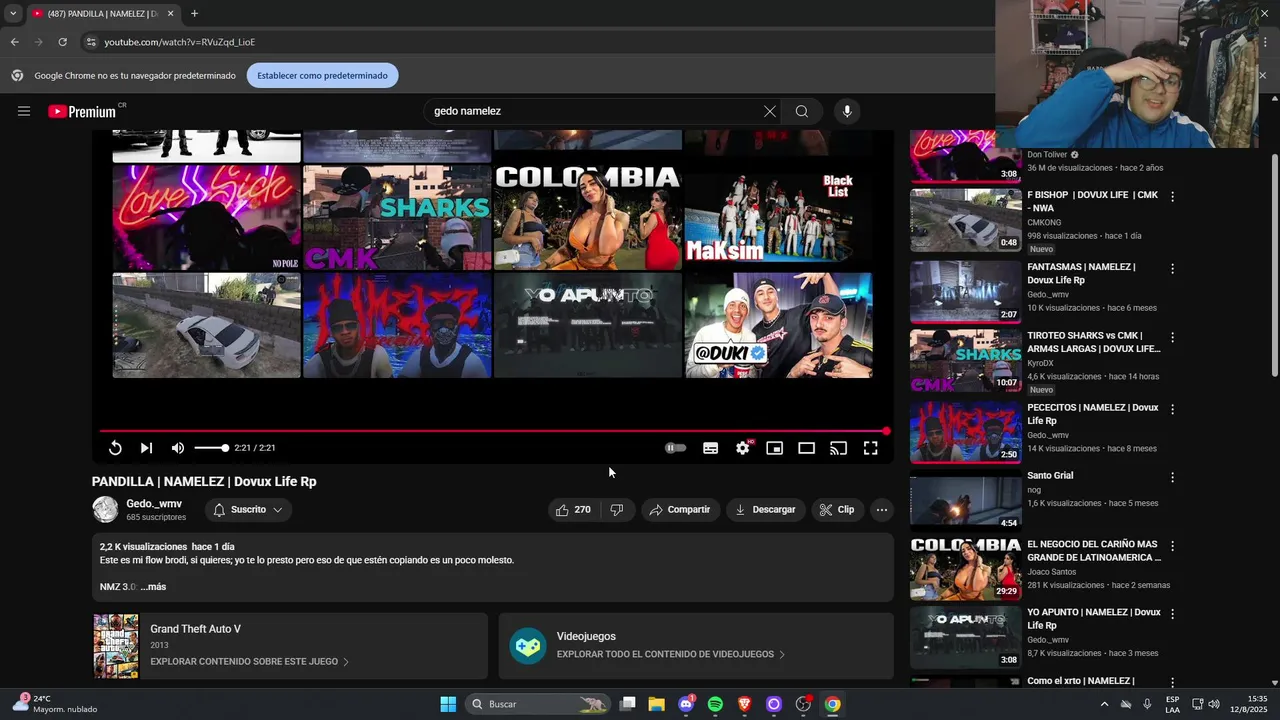The image size is (1280, 720).
Task: Open options for FANTASMAS sidebar video
Action: pyautogui.click(x=1172, y=268)
